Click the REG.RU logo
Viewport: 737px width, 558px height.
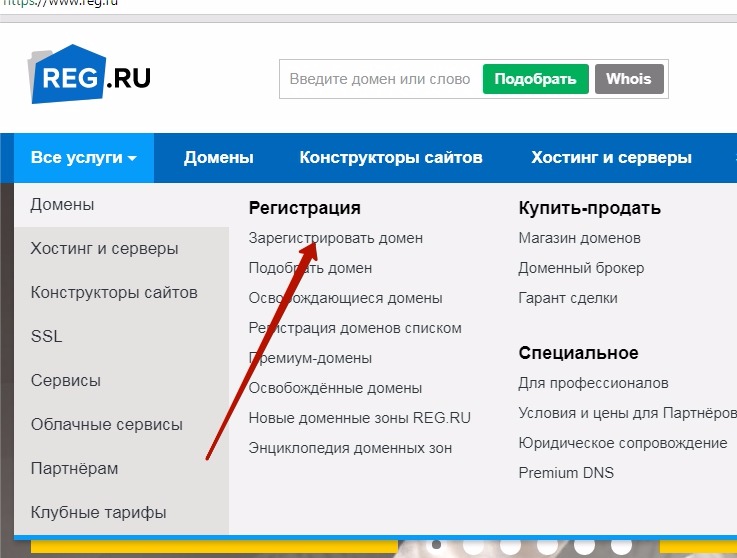tap(90, 74)
